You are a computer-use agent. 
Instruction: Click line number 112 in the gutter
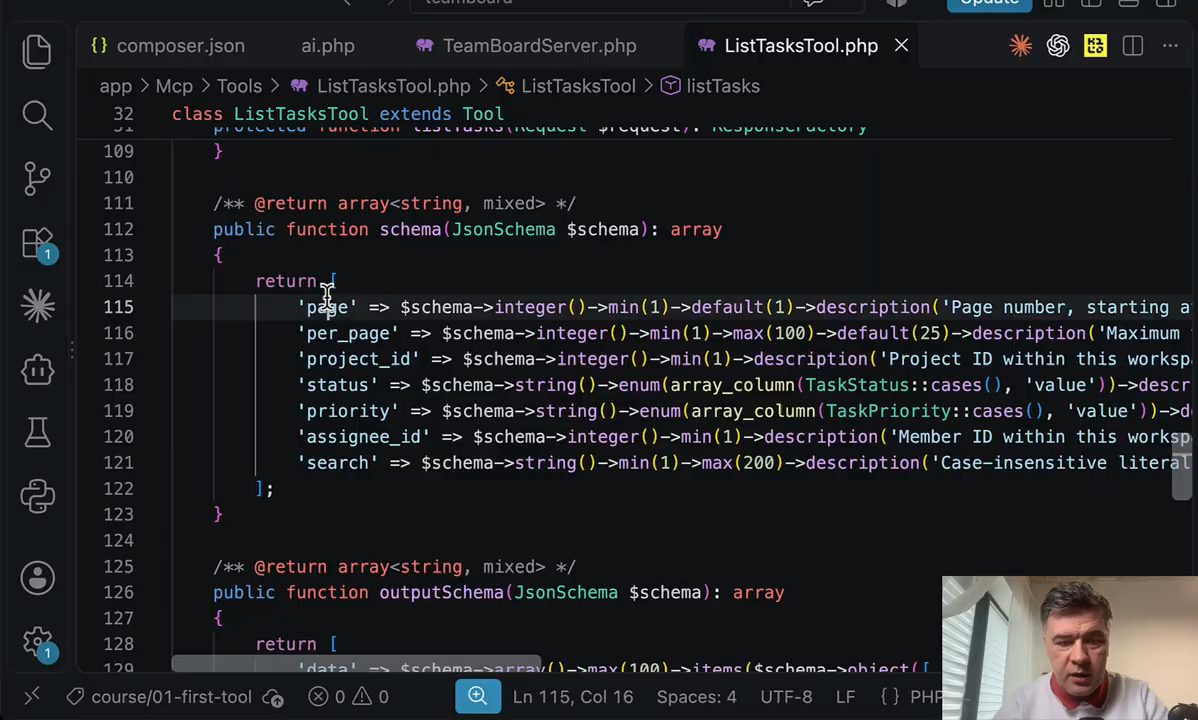[x=118, y=229]
